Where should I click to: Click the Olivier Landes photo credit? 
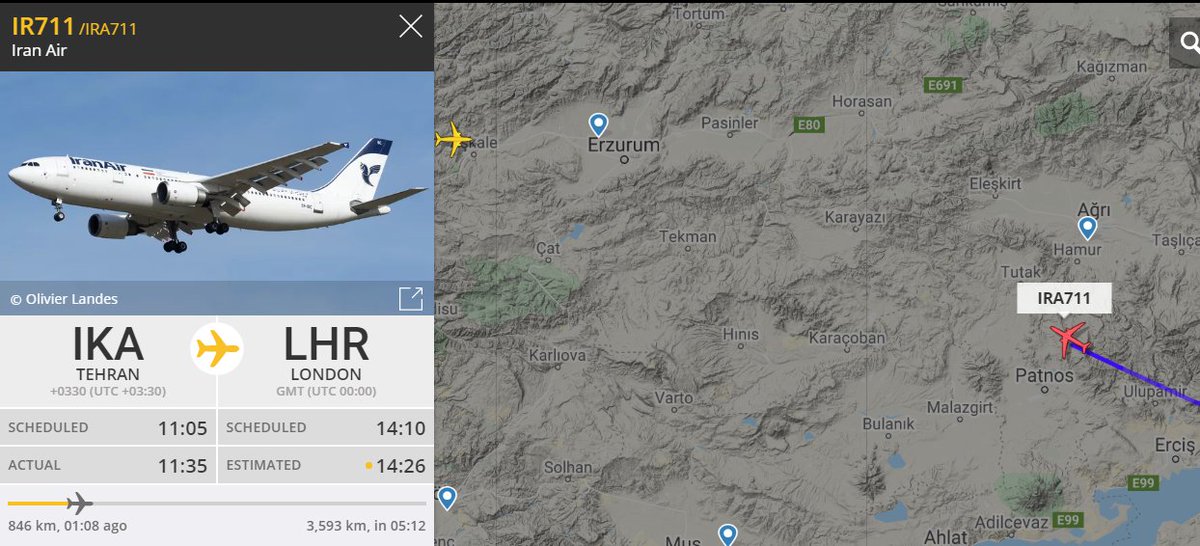tap(64, 298)
